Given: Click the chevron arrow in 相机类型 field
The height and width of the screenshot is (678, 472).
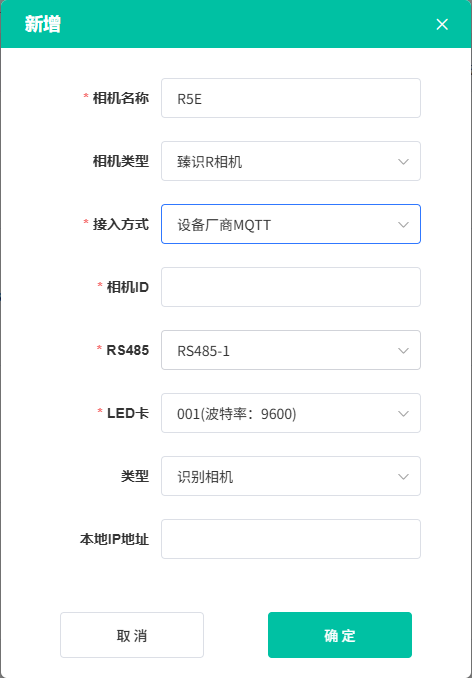Looking at the screenshot, I should pyautogui.click(x=403, y=161).
